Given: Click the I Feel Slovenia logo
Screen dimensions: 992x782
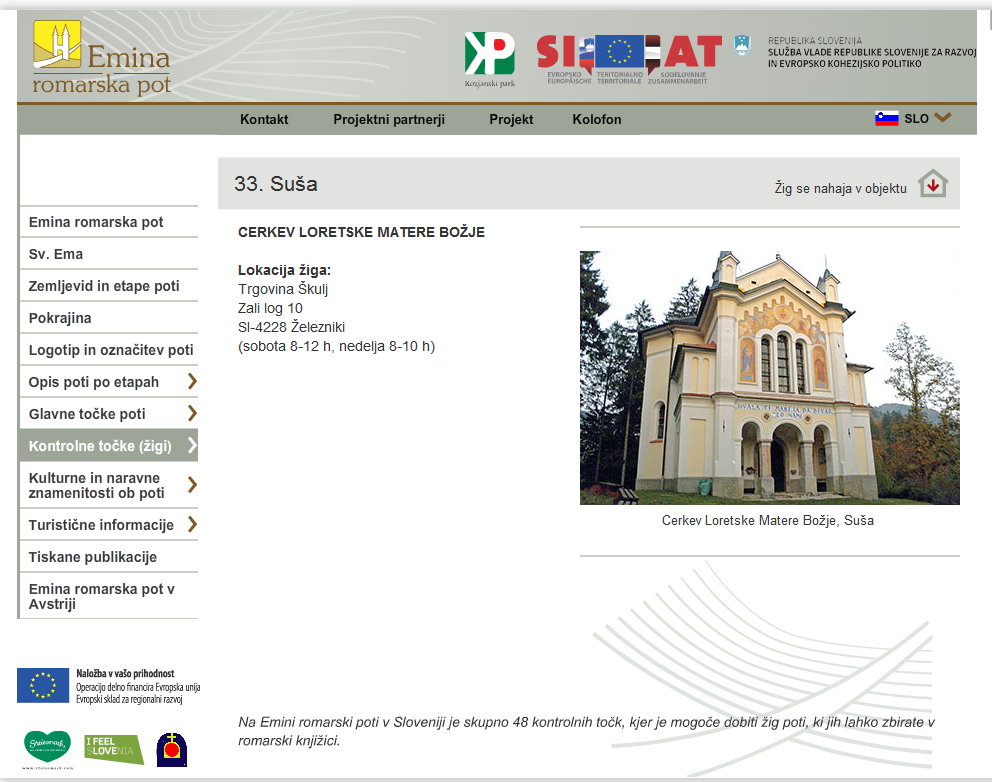Looking at the screenshot, I should (x=113, y=749).
